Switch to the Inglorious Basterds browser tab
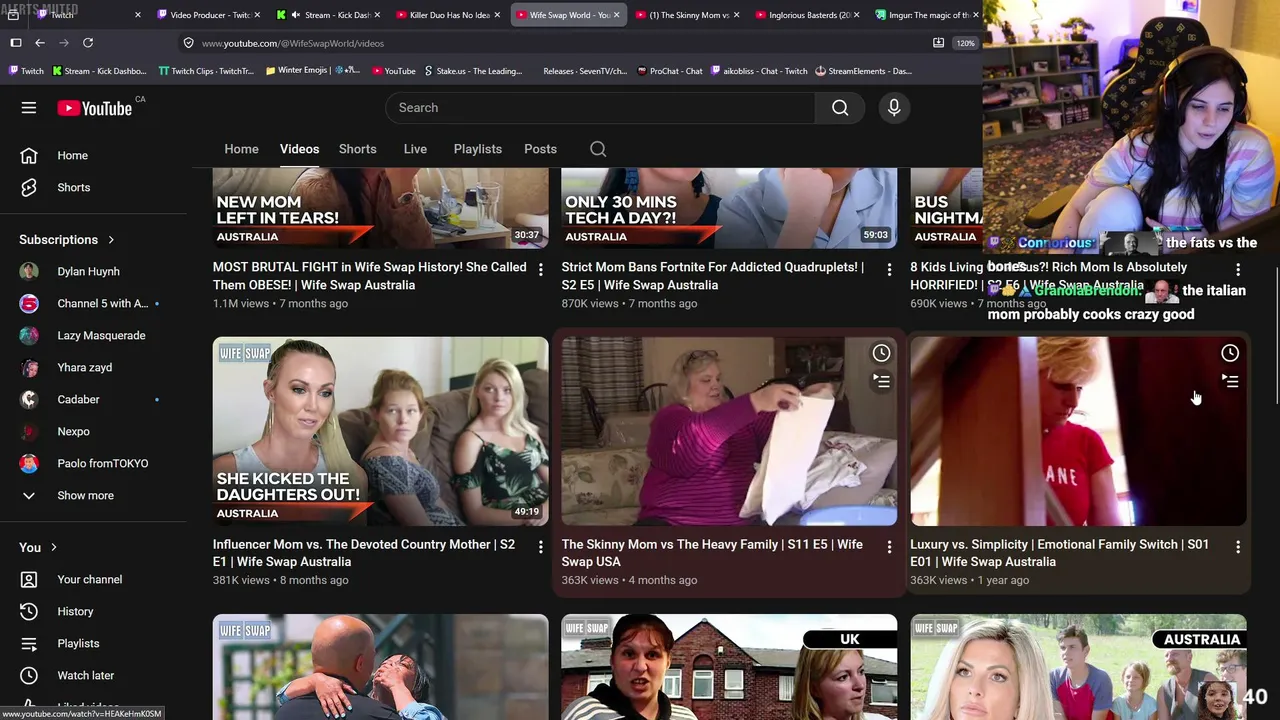1280x720 pixels. click(x=807, y=15)
